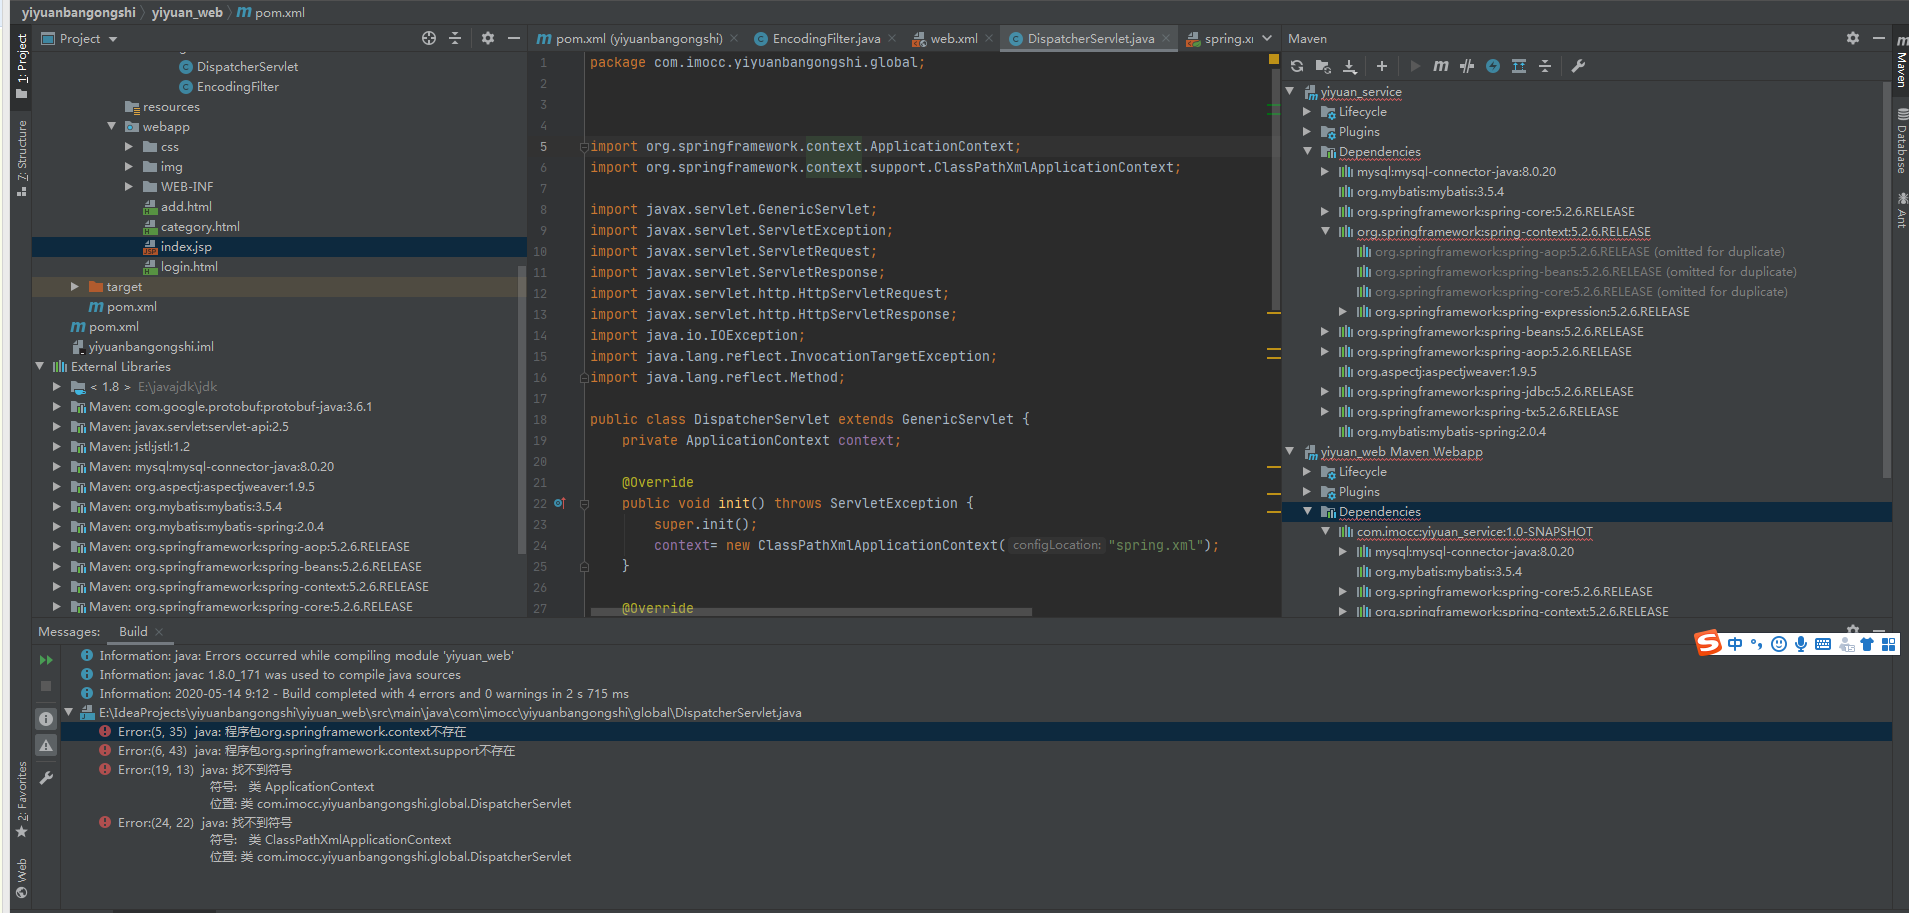This screenshot has height=913, width=1909.
Task: Click locate-in-tree target icon in Project panel
Action: [429, 38]
